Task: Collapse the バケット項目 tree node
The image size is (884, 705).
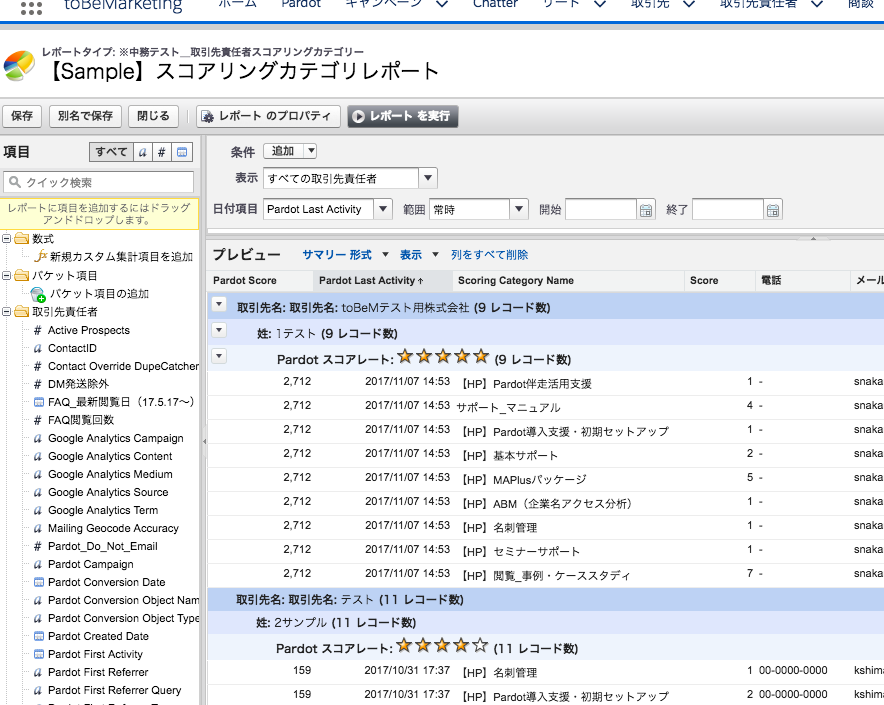Action: point(6,276)
